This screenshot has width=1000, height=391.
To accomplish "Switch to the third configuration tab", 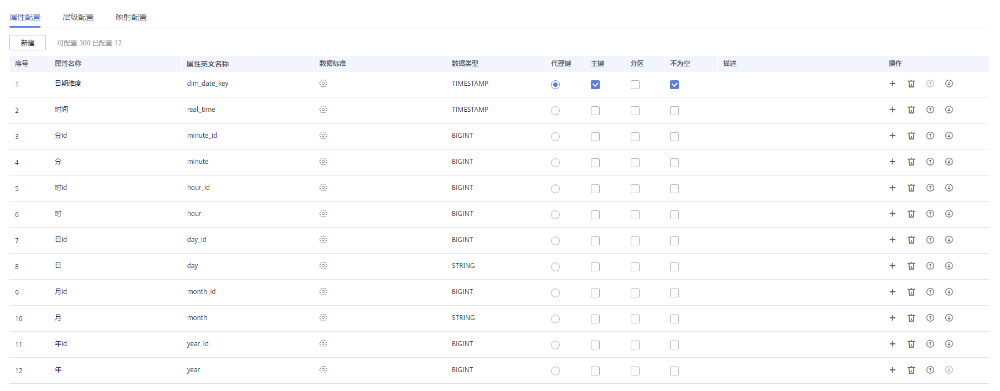I will [x=131, y=17].
